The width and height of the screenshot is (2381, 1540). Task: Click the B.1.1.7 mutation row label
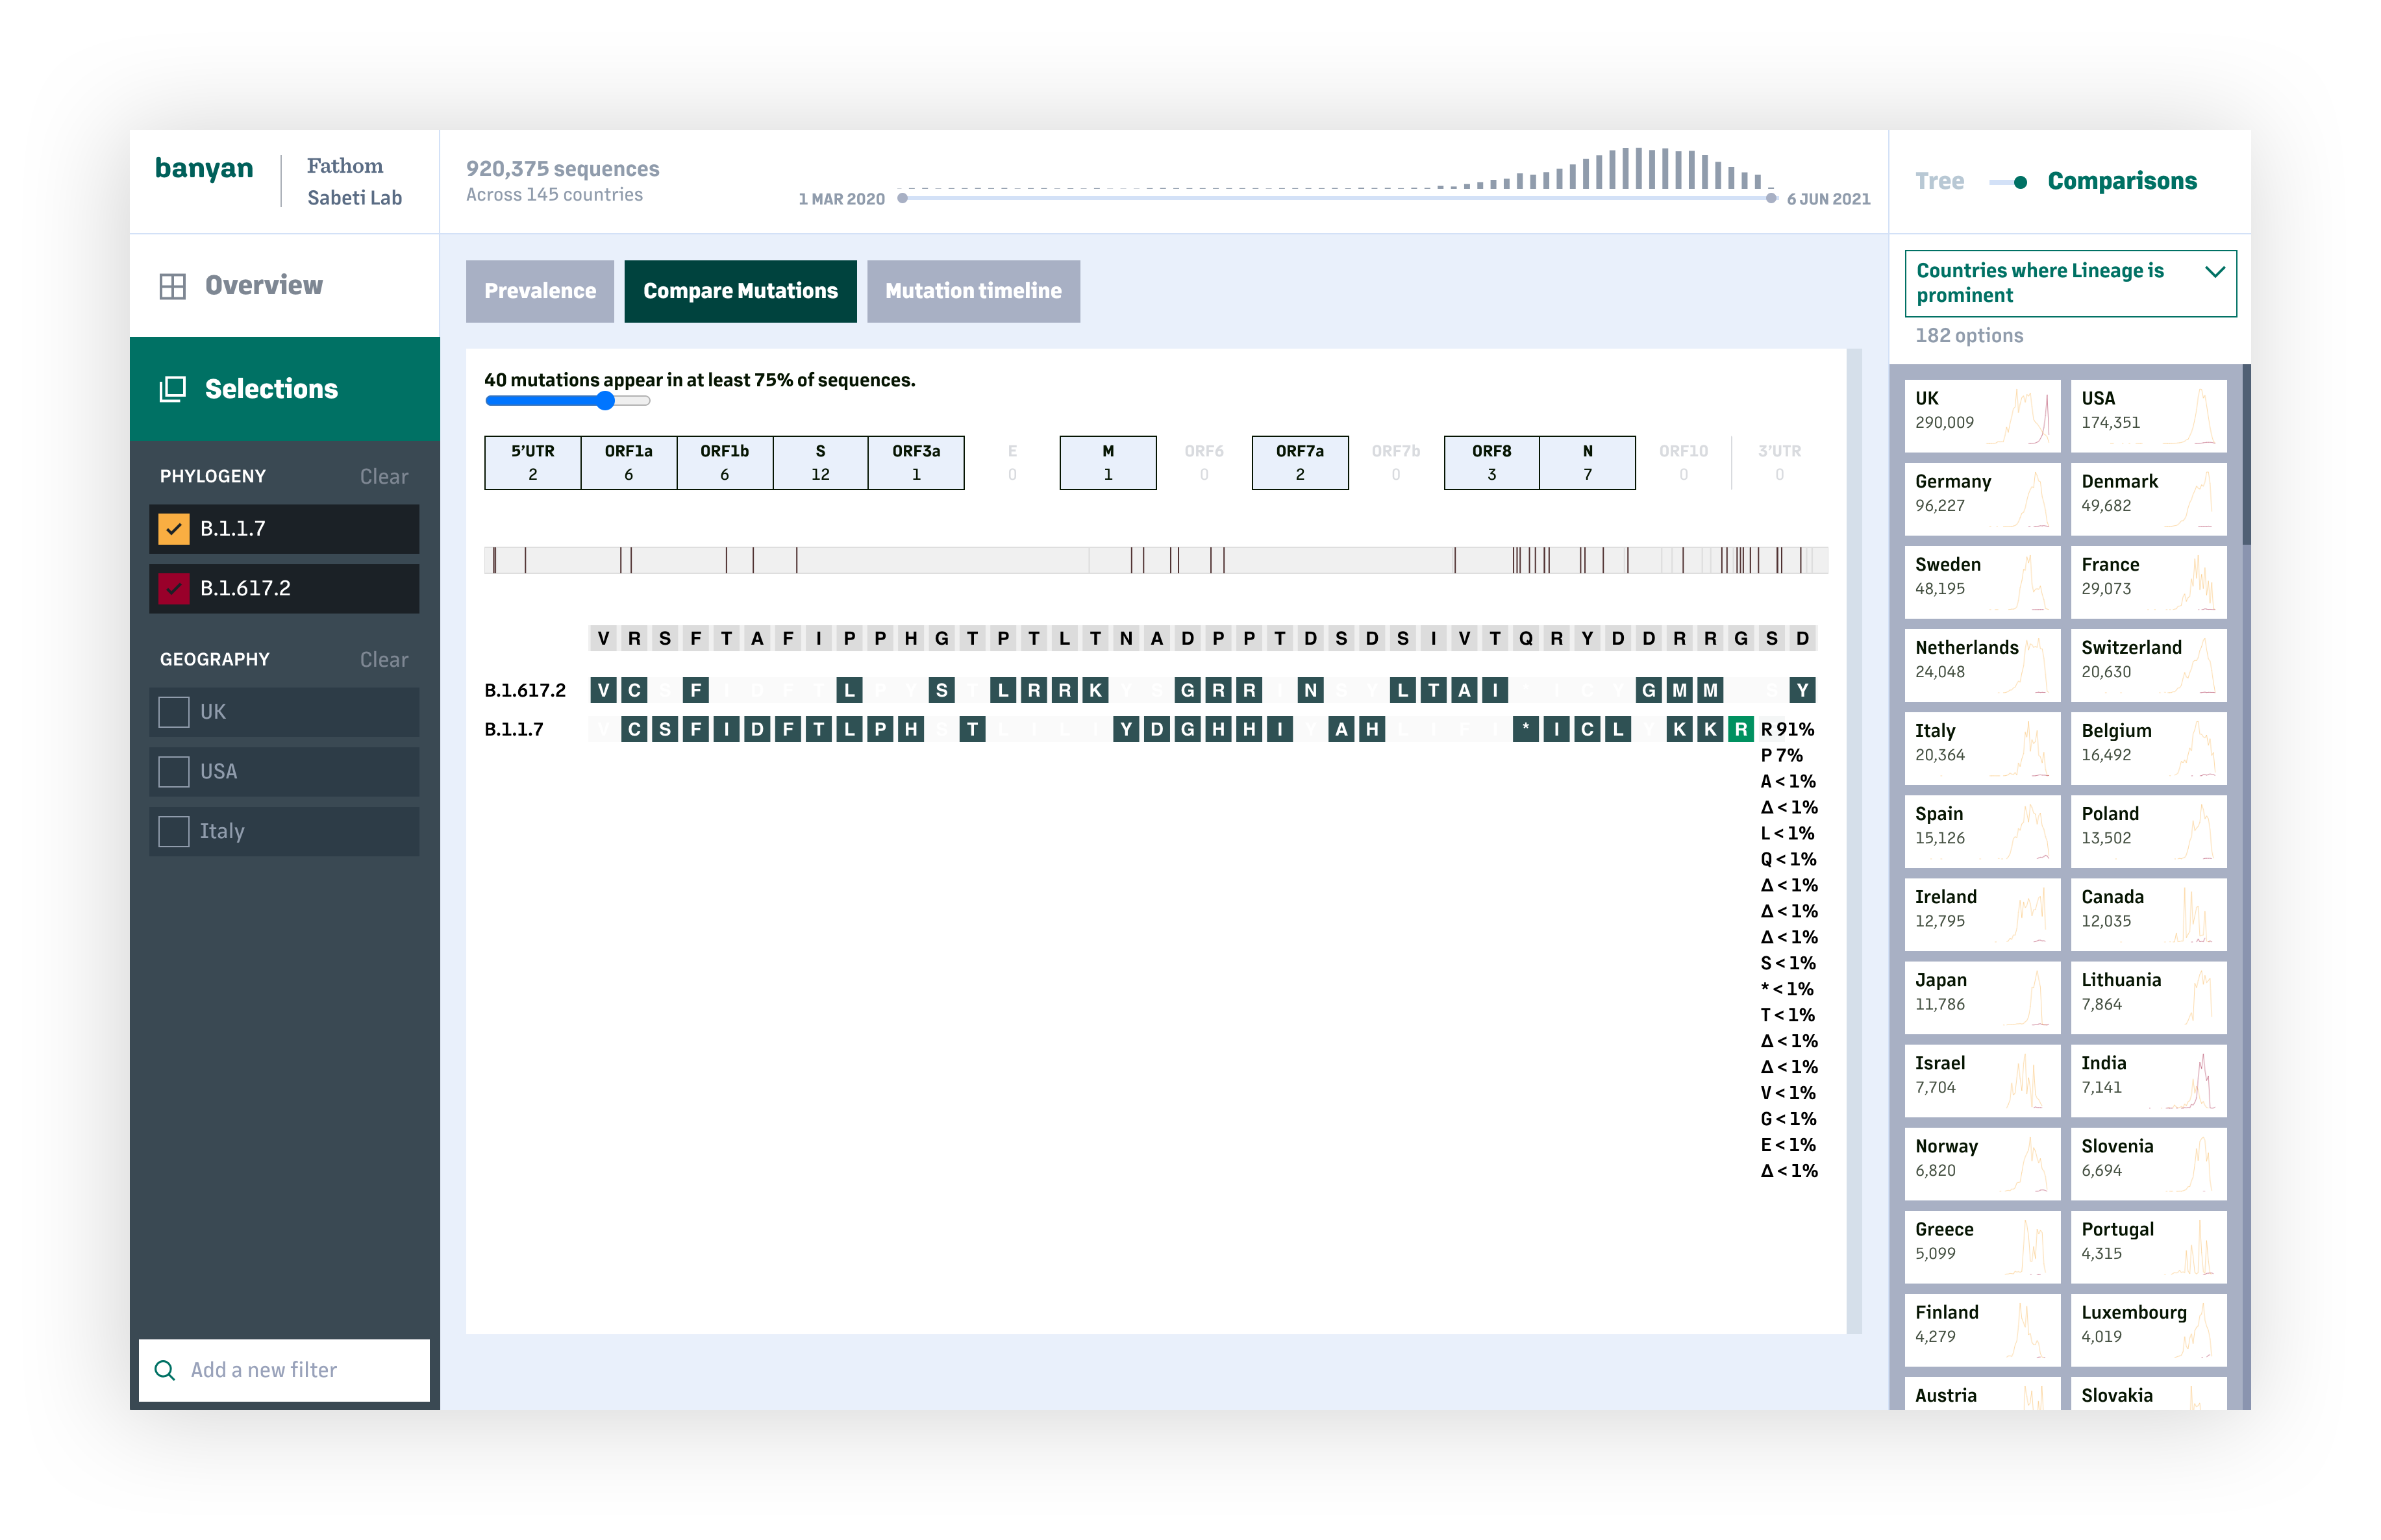[514, 729]
